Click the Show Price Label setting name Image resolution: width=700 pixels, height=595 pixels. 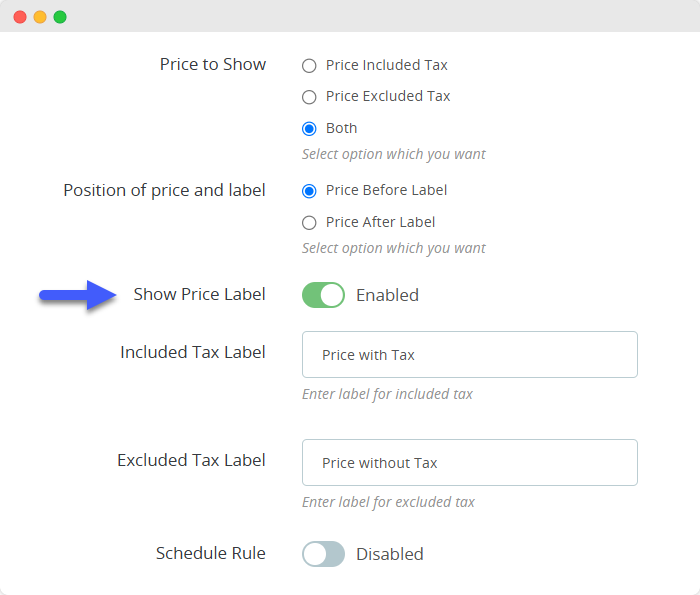pos(200,295)
